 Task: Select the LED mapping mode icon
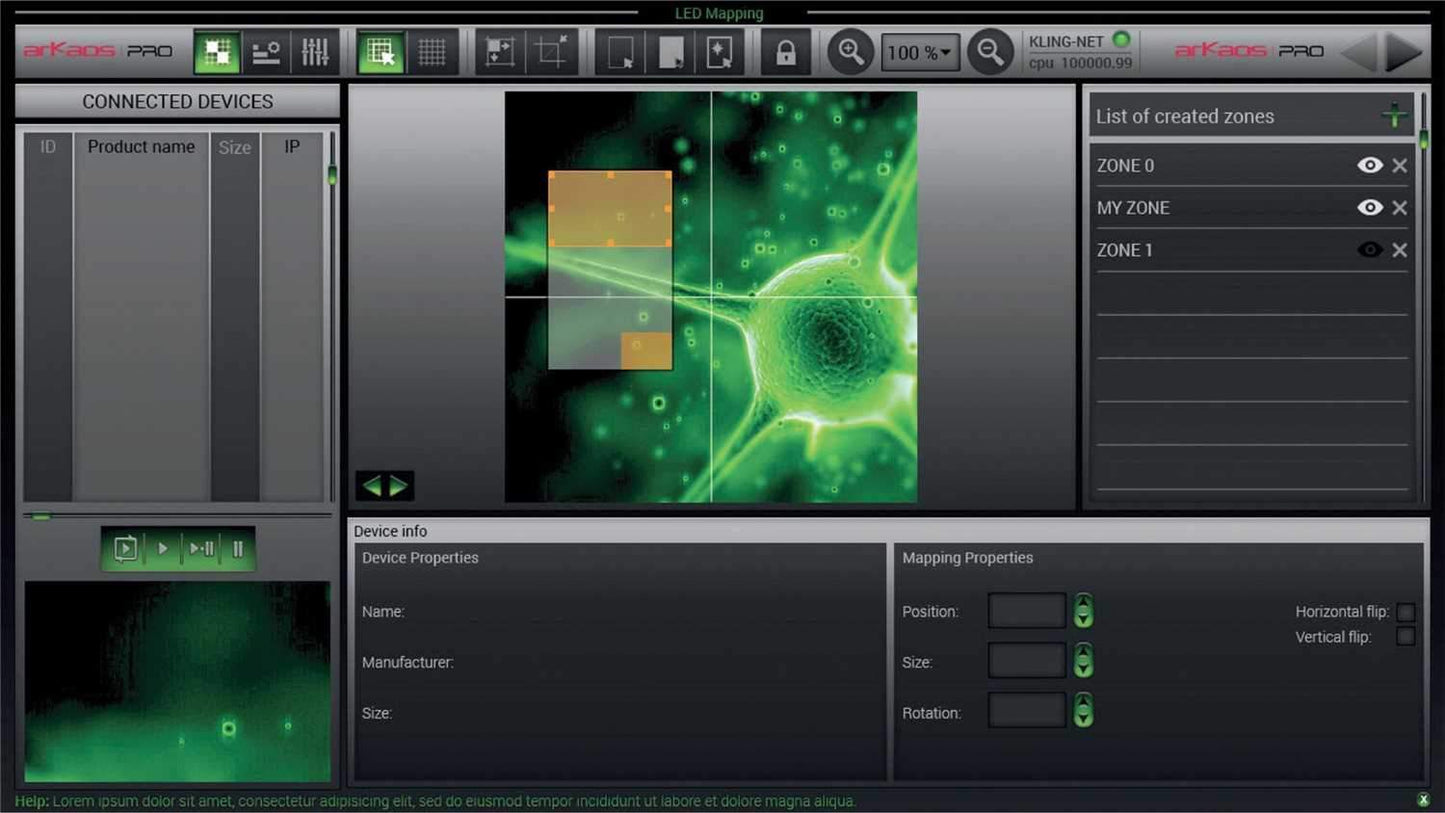pyautogui.click(x=218, y=51)
